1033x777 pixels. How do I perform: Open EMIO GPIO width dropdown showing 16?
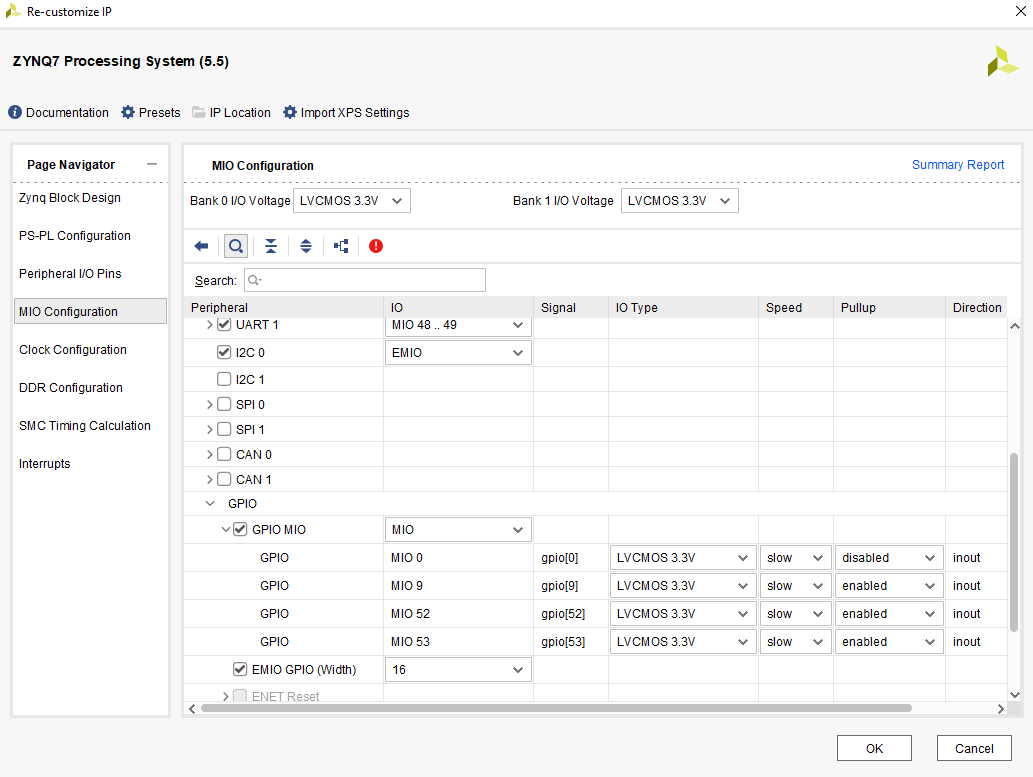click(458, 670)
